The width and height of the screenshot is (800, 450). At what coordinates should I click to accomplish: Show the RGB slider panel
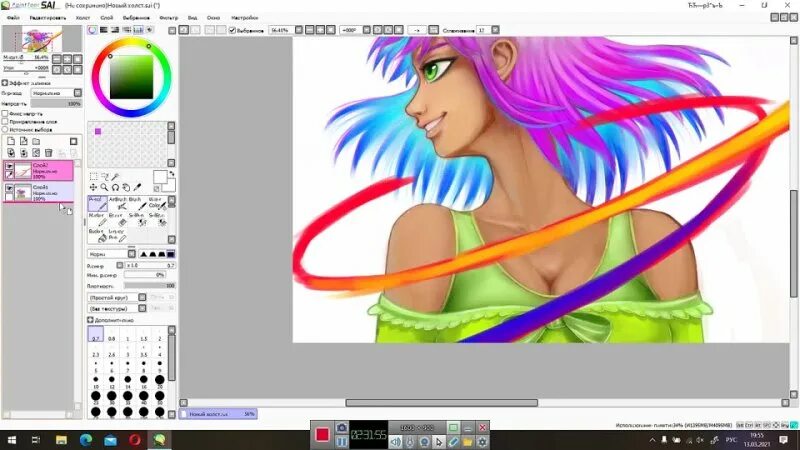[x=104, y=30]
